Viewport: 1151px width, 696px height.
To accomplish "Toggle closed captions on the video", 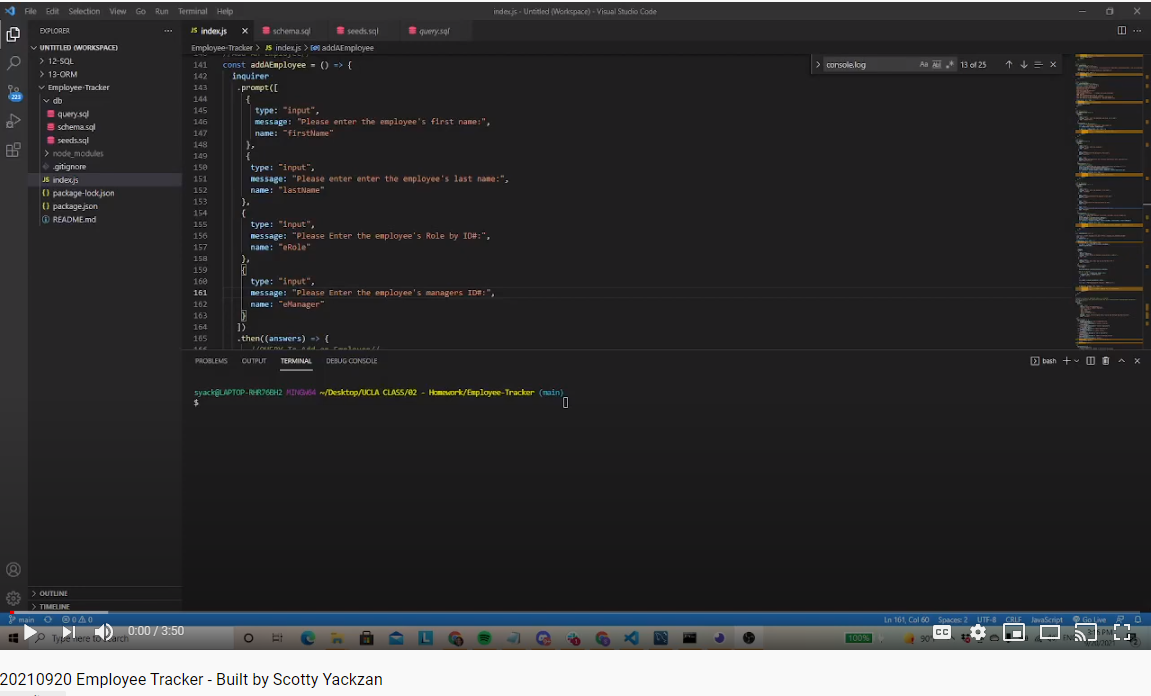I will point(942,632).
